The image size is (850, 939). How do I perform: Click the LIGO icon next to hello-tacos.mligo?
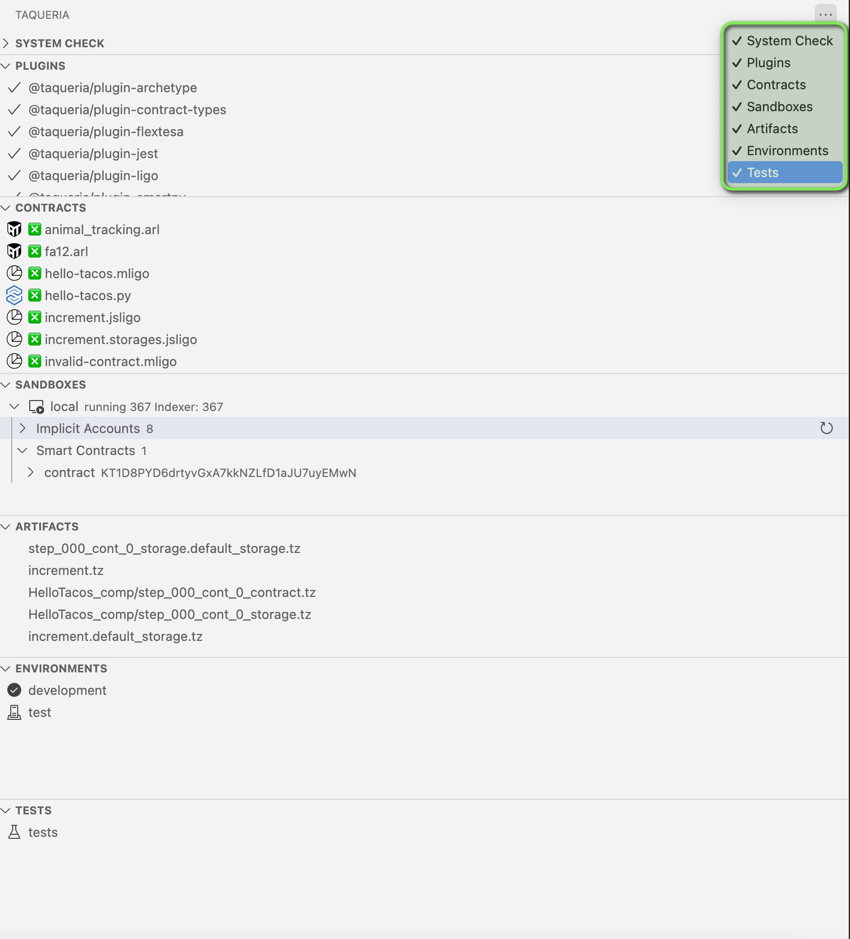[14, 273]
